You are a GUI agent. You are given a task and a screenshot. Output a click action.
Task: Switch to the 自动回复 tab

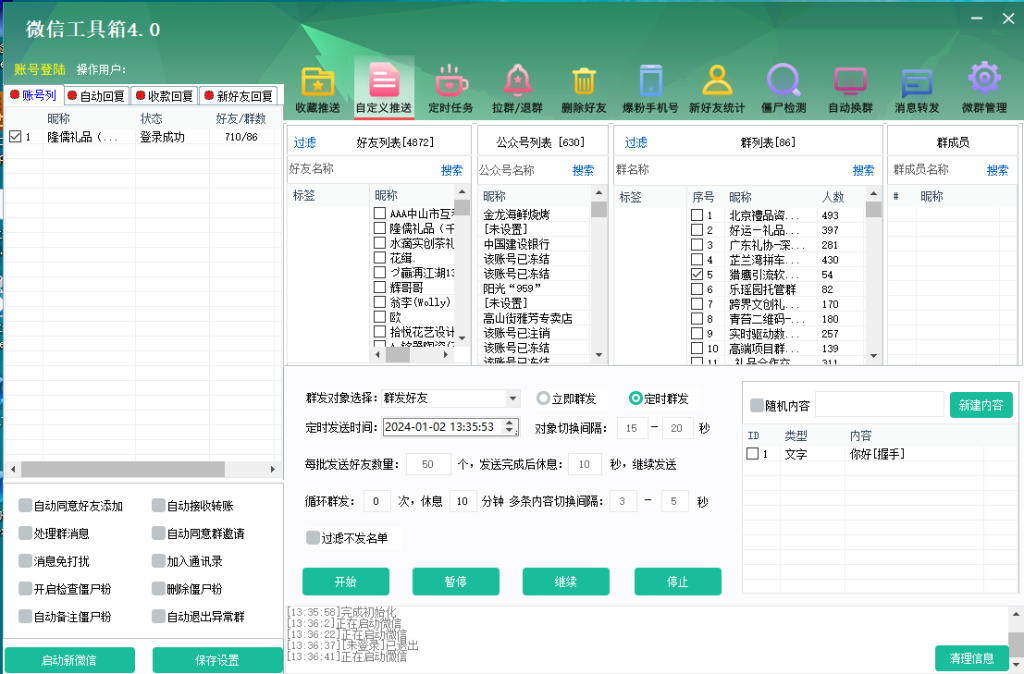[96, 96]
